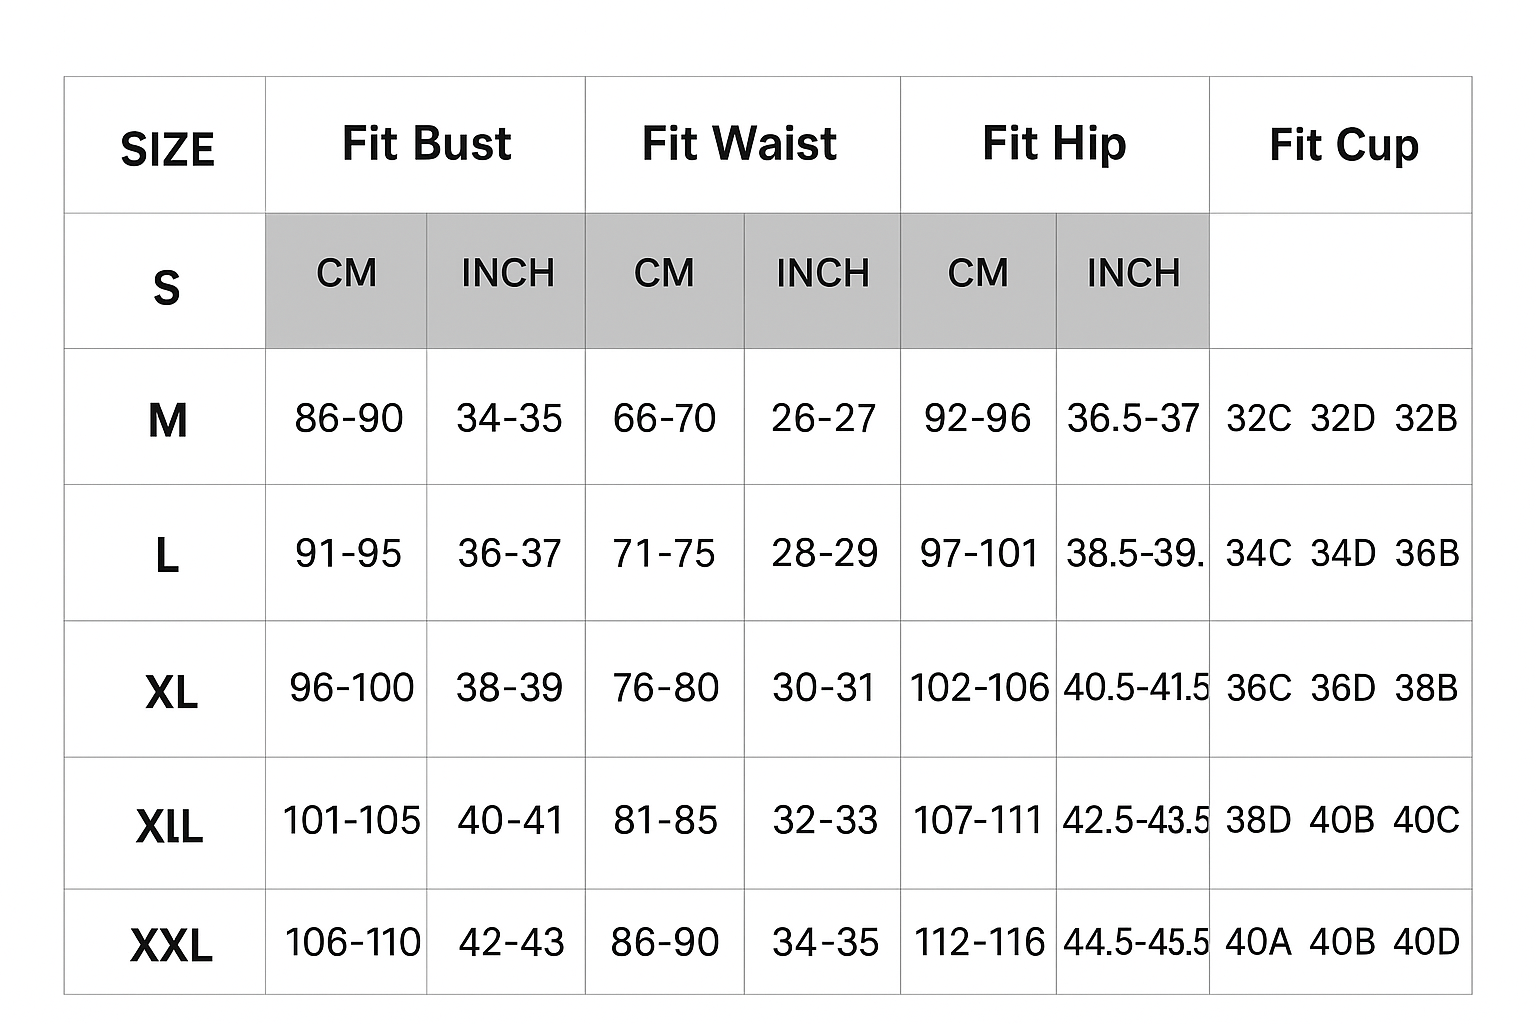Click the Fit Hip header
1536x1024 pixels.
[x=1055, y=145]
